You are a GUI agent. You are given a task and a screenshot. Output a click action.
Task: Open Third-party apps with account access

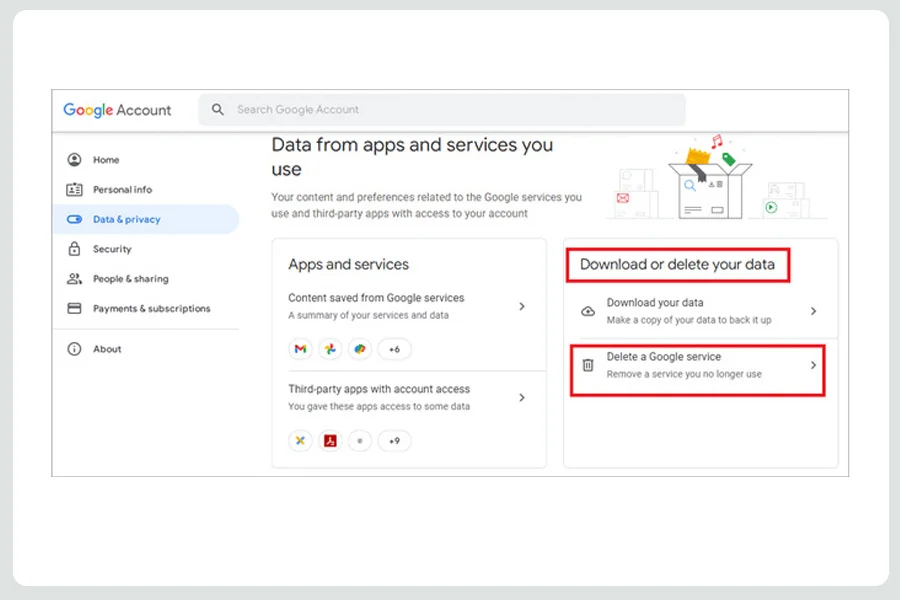pyautogui.click(x=409, y=397)
